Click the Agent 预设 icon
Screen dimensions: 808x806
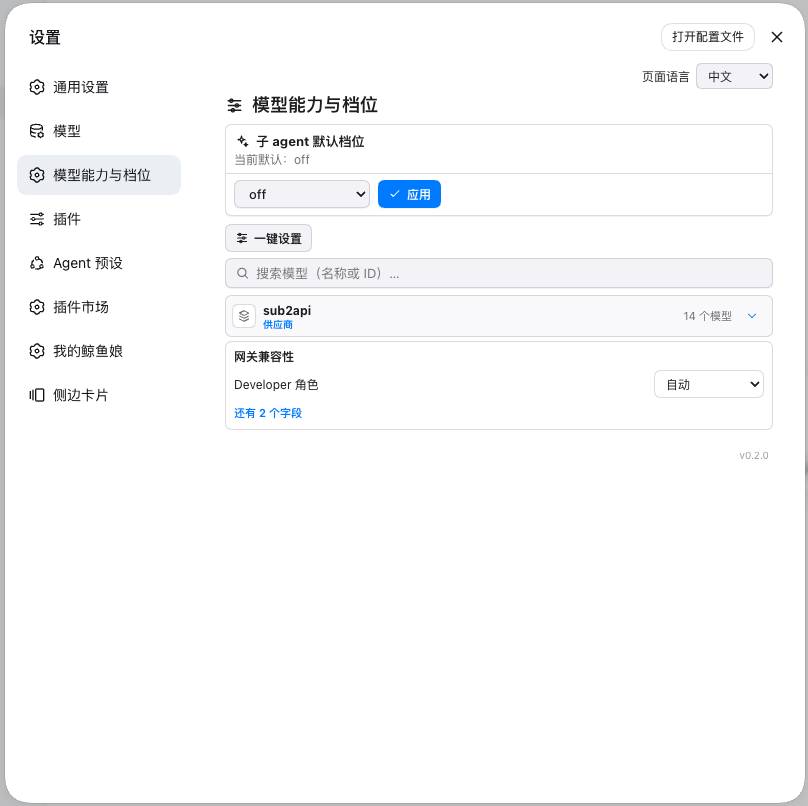click(37, 263)
